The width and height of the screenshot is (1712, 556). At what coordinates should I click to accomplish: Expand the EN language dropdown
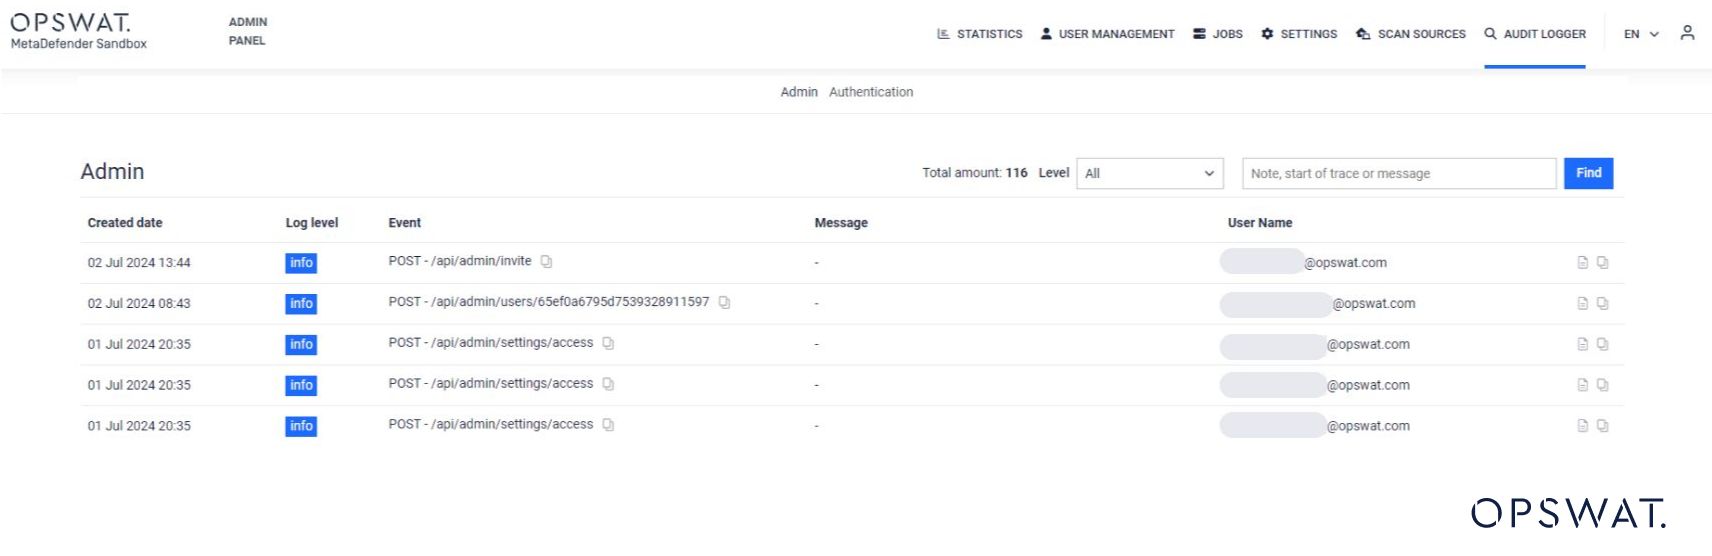1640,34
